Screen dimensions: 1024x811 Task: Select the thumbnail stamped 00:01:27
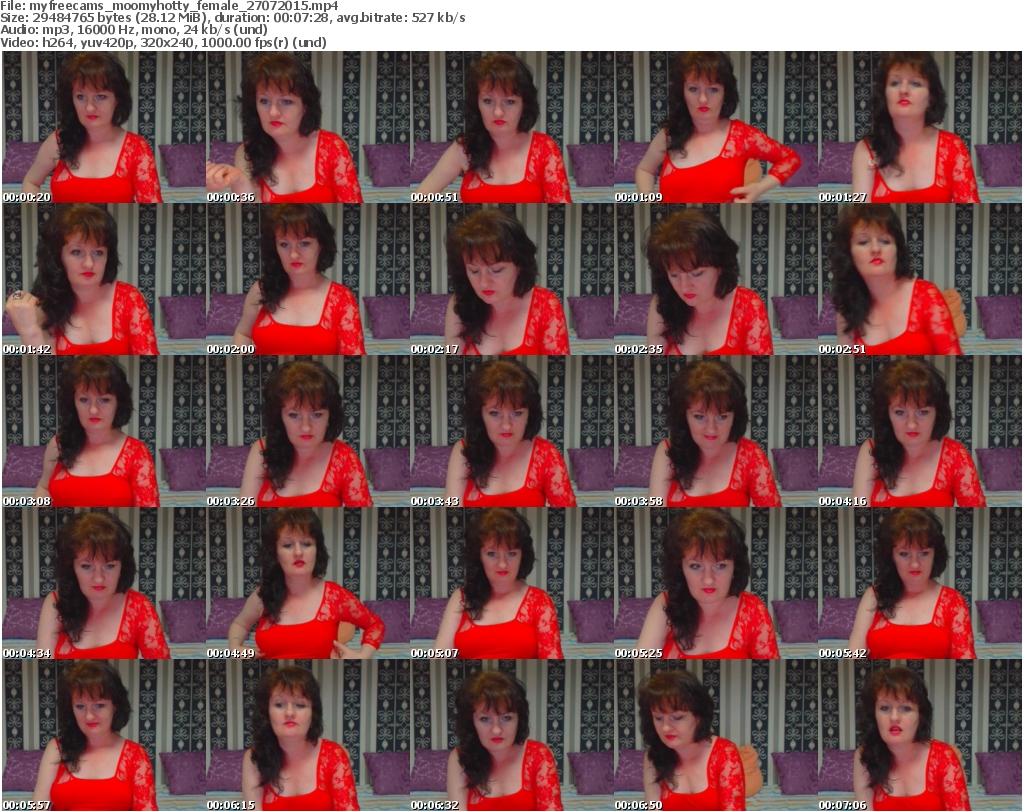920,127
